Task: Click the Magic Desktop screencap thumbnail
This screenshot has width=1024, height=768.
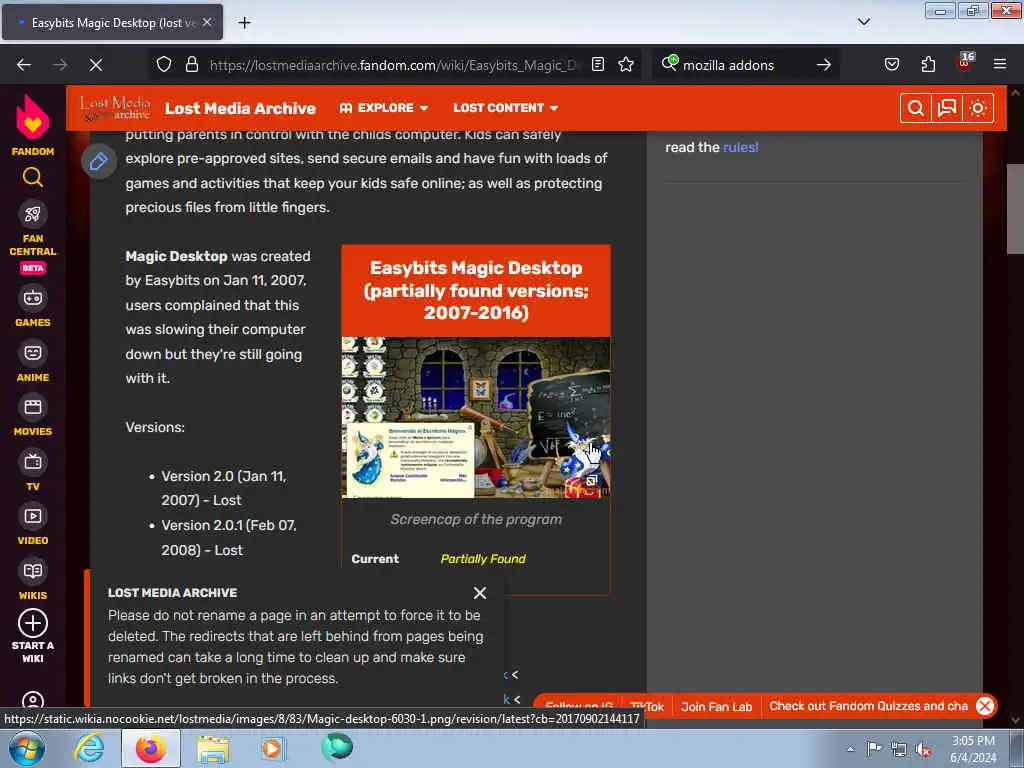Action: pyautogui.click(x=476, y=417)
